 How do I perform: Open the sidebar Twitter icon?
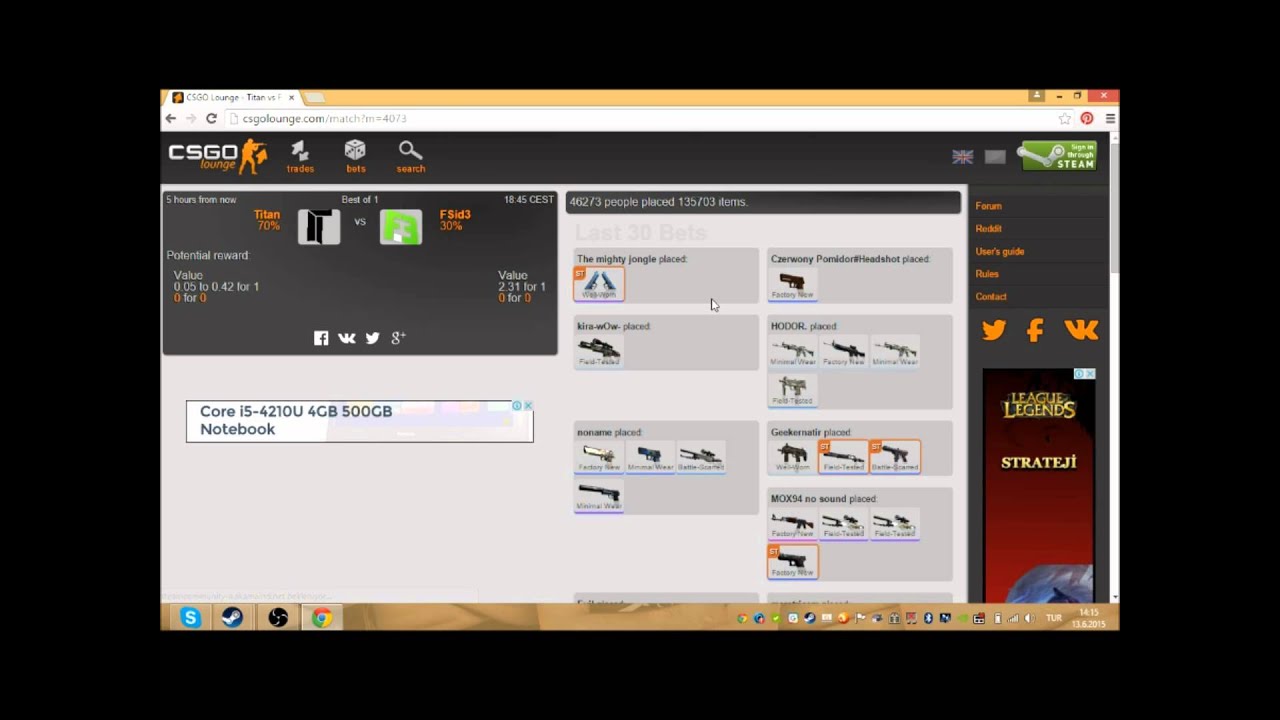[x=994, y=330]
